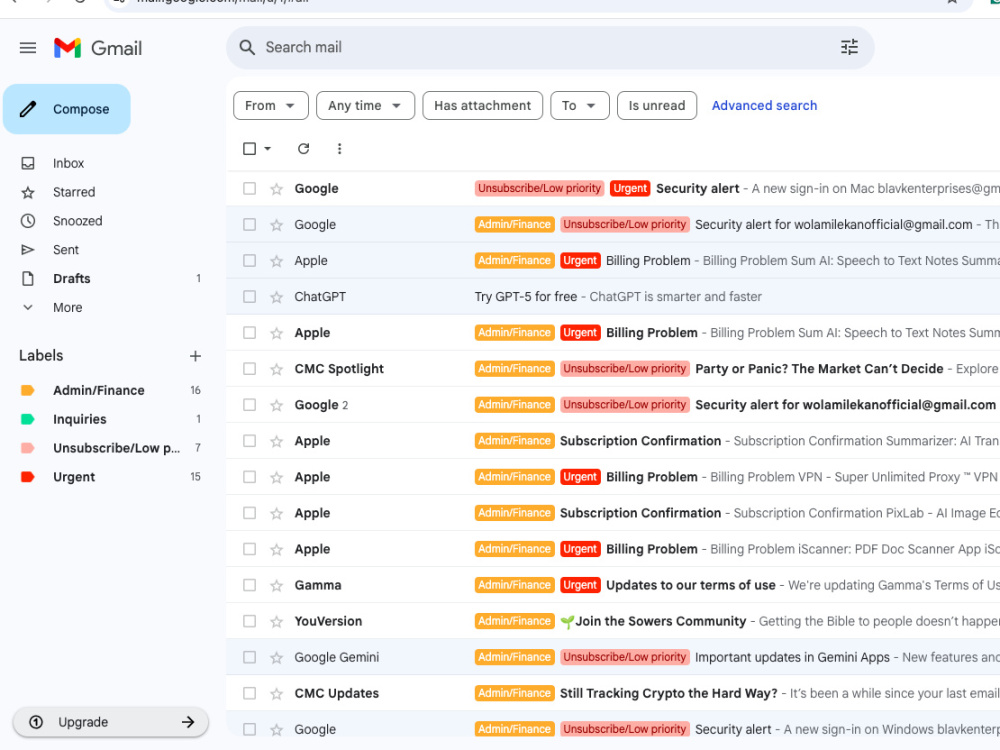Screen dimensions: 1000x750
Task: Open the main menu hamburger icon
Action: click(27, 48)
